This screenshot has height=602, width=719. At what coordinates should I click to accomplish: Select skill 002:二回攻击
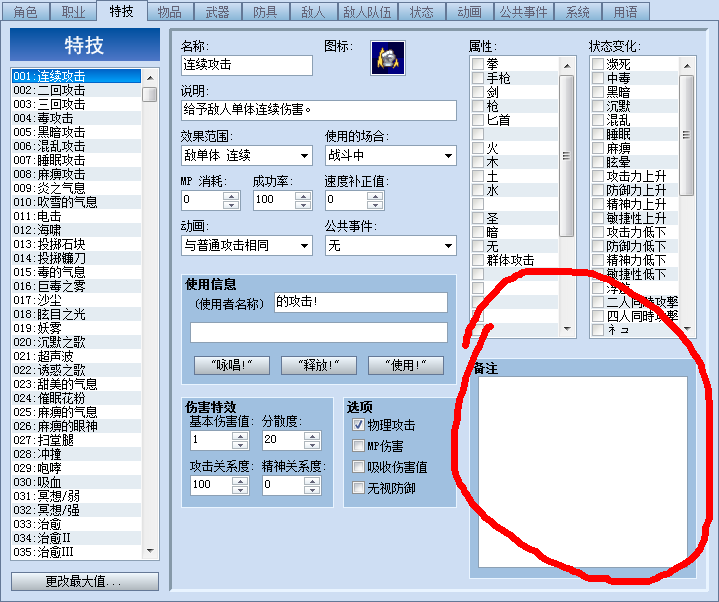click(x=76, y=90)
